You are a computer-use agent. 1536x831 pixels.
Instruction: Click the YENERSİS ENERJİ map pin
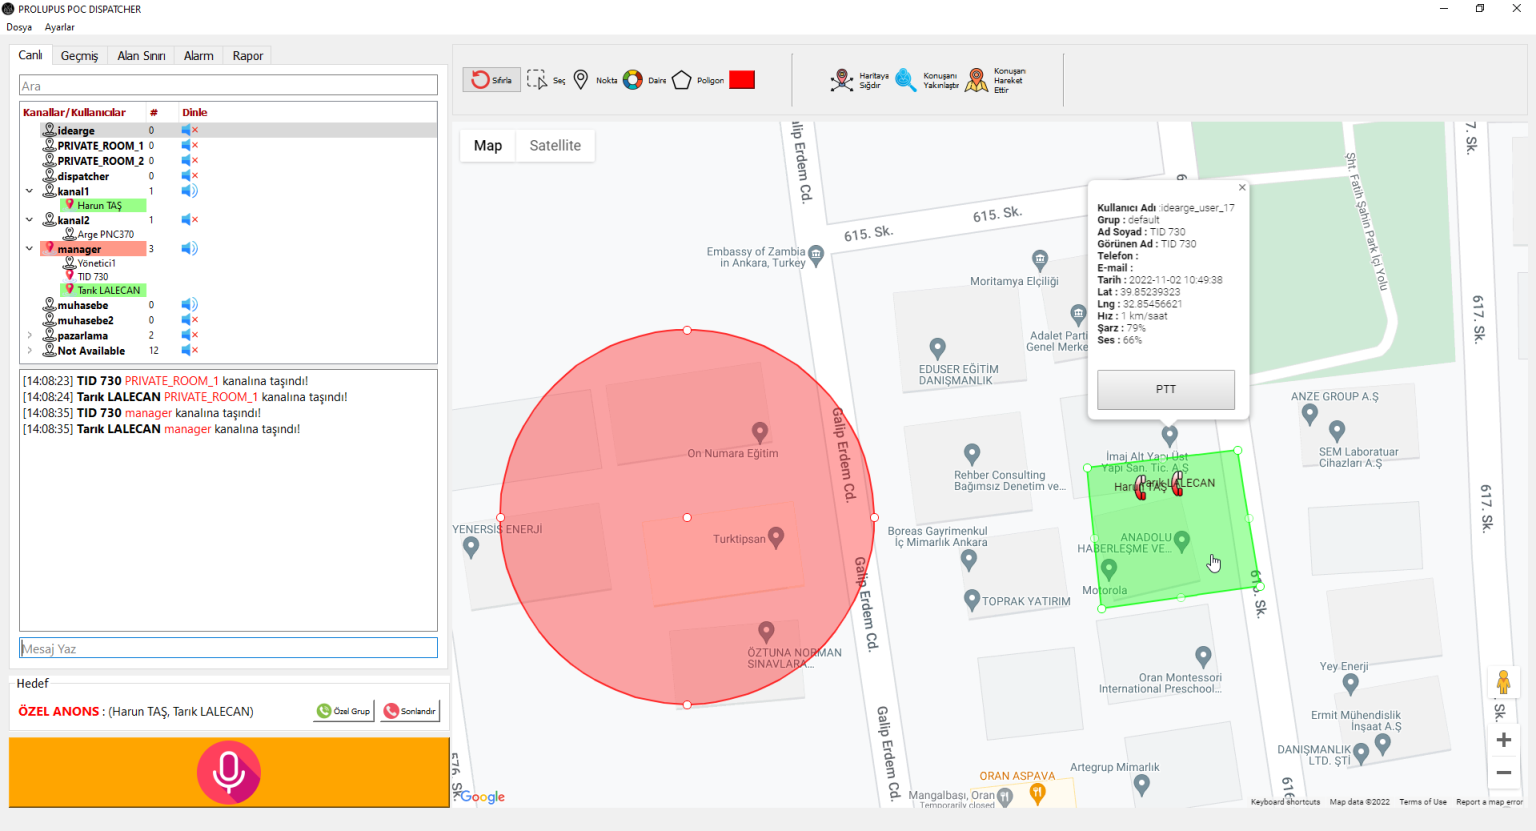471,546
